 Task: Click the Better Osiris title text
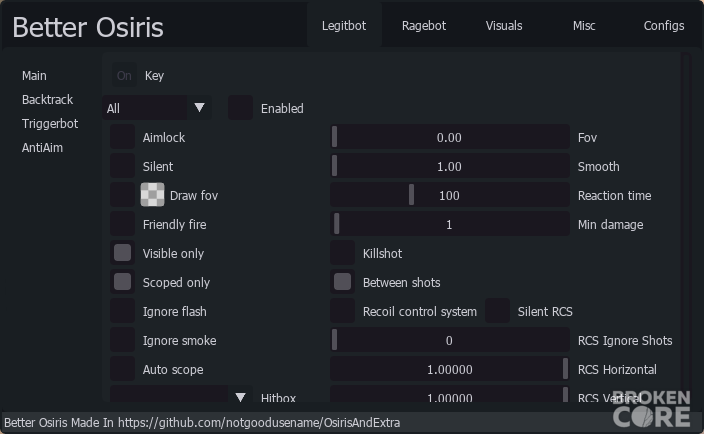tap(88, 27)
